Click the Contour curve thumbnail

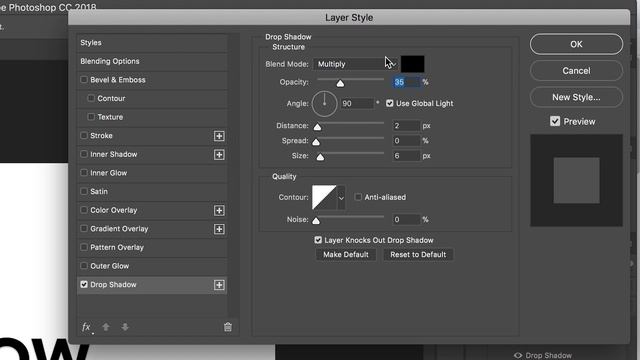(x=324, y=198)
